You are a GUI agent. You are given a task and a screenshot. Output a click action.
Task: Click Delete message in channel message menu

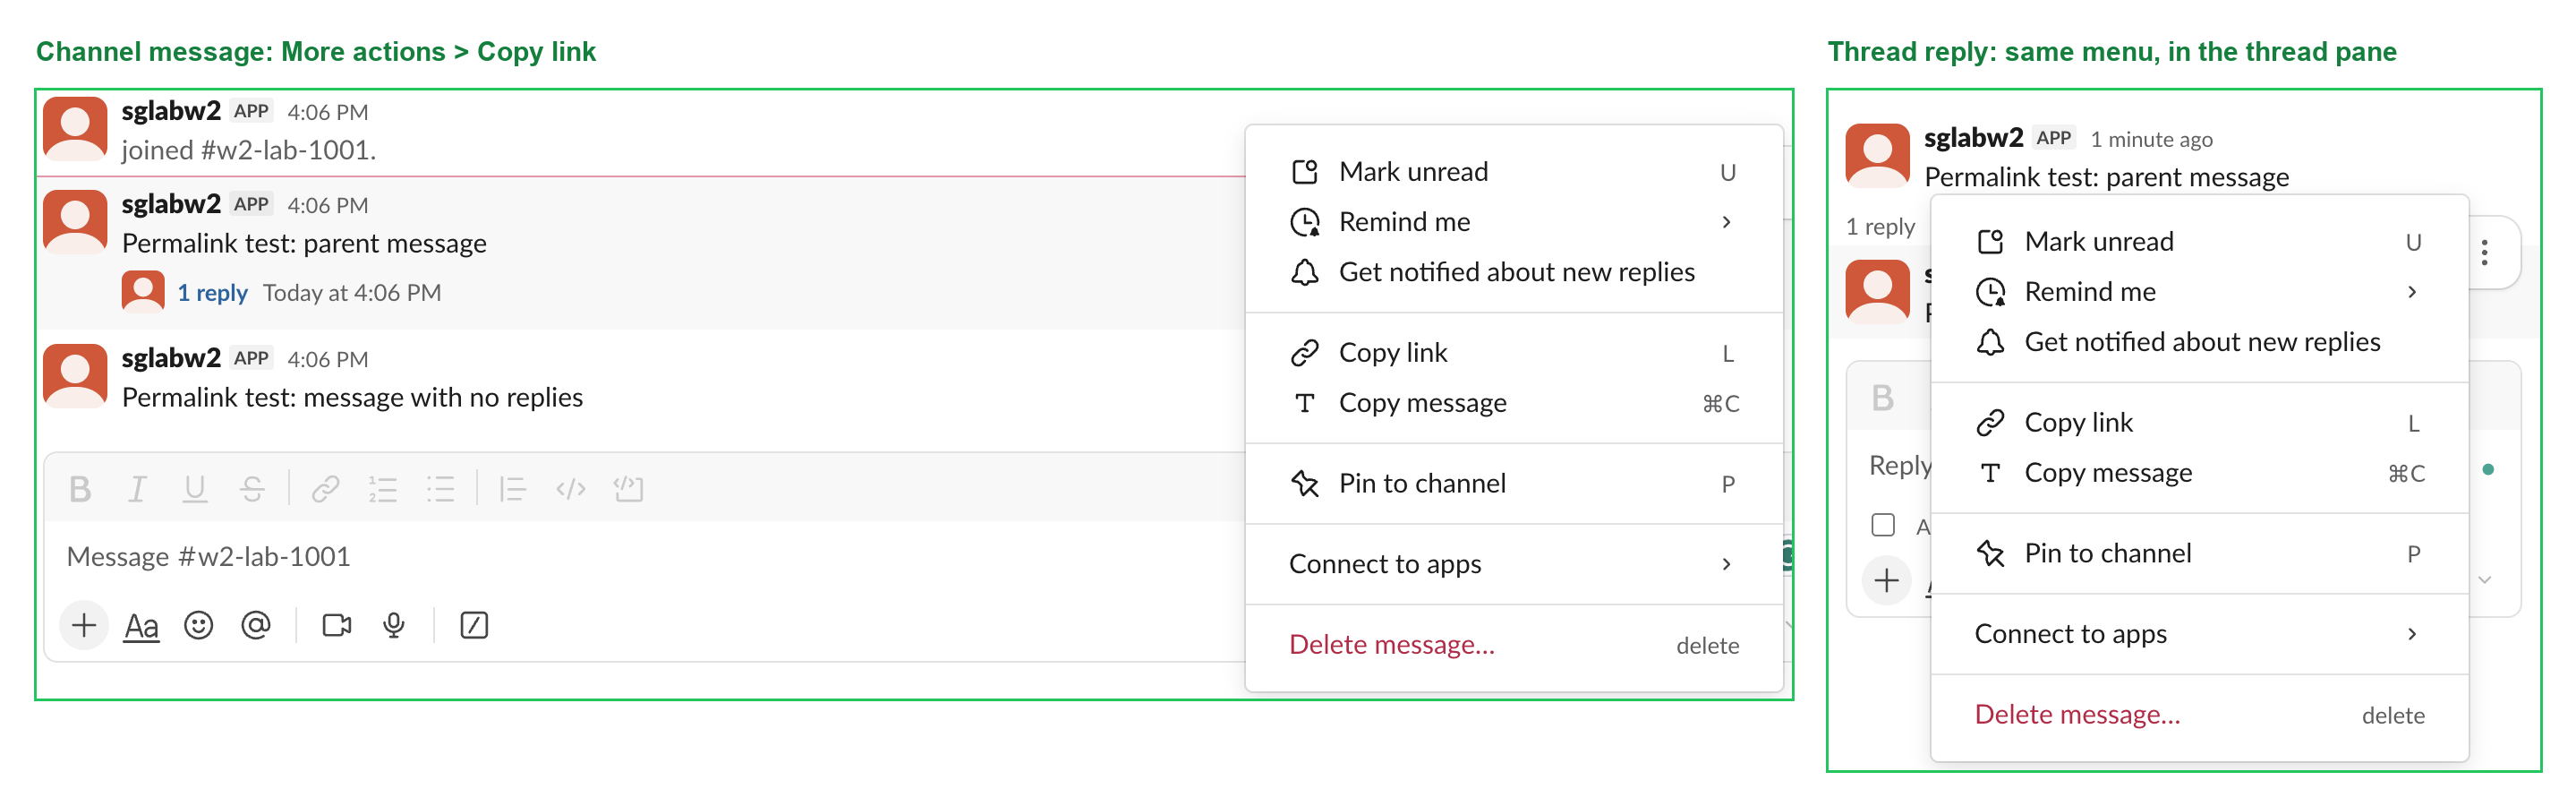coord(1514,645)
